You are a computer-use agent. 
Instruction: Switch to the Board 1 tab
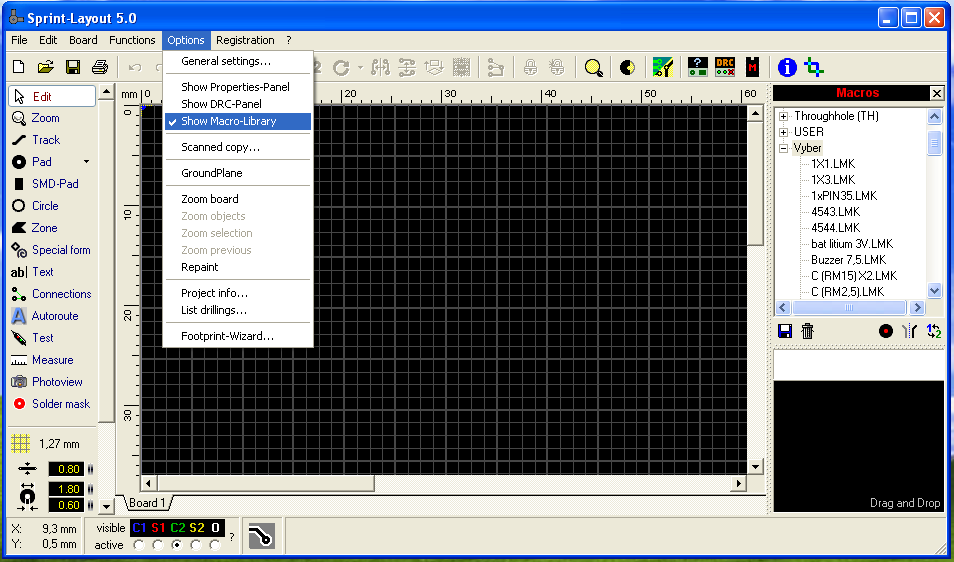coord(148,503)
